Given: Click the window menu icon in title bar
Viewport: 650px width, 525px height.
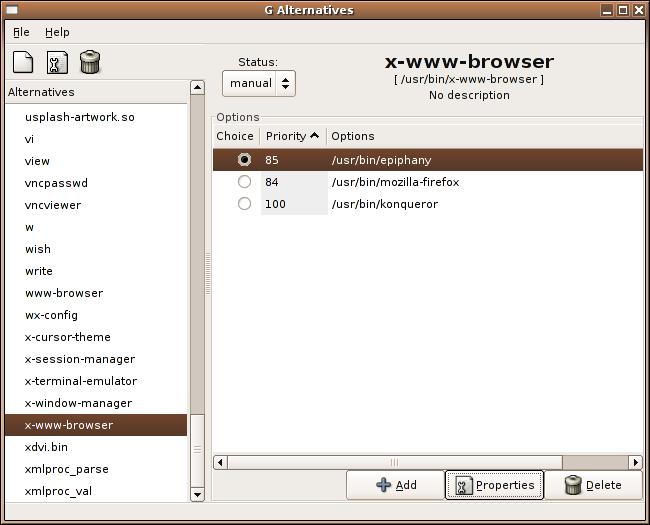Looking at the screenshot, I should [10, 10].
